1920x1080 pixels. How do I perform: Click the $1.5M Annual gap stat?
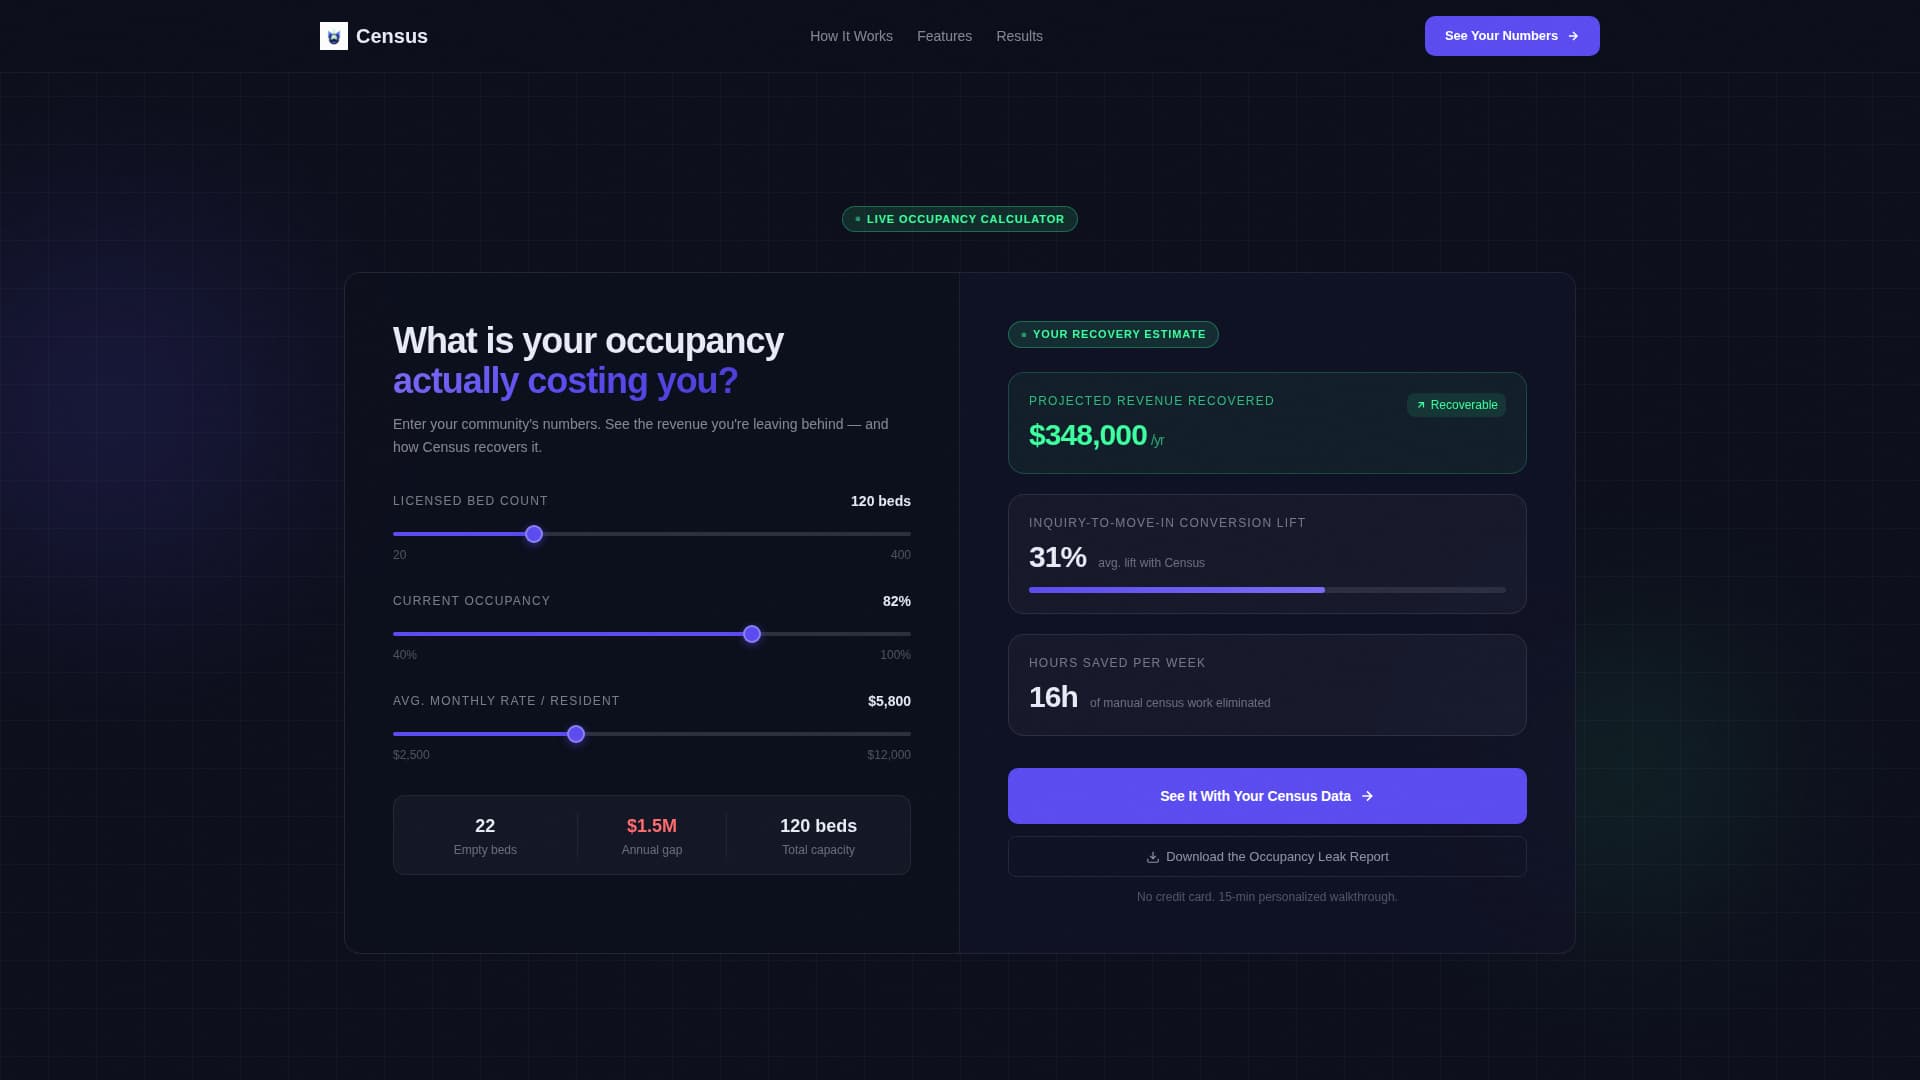652,836
